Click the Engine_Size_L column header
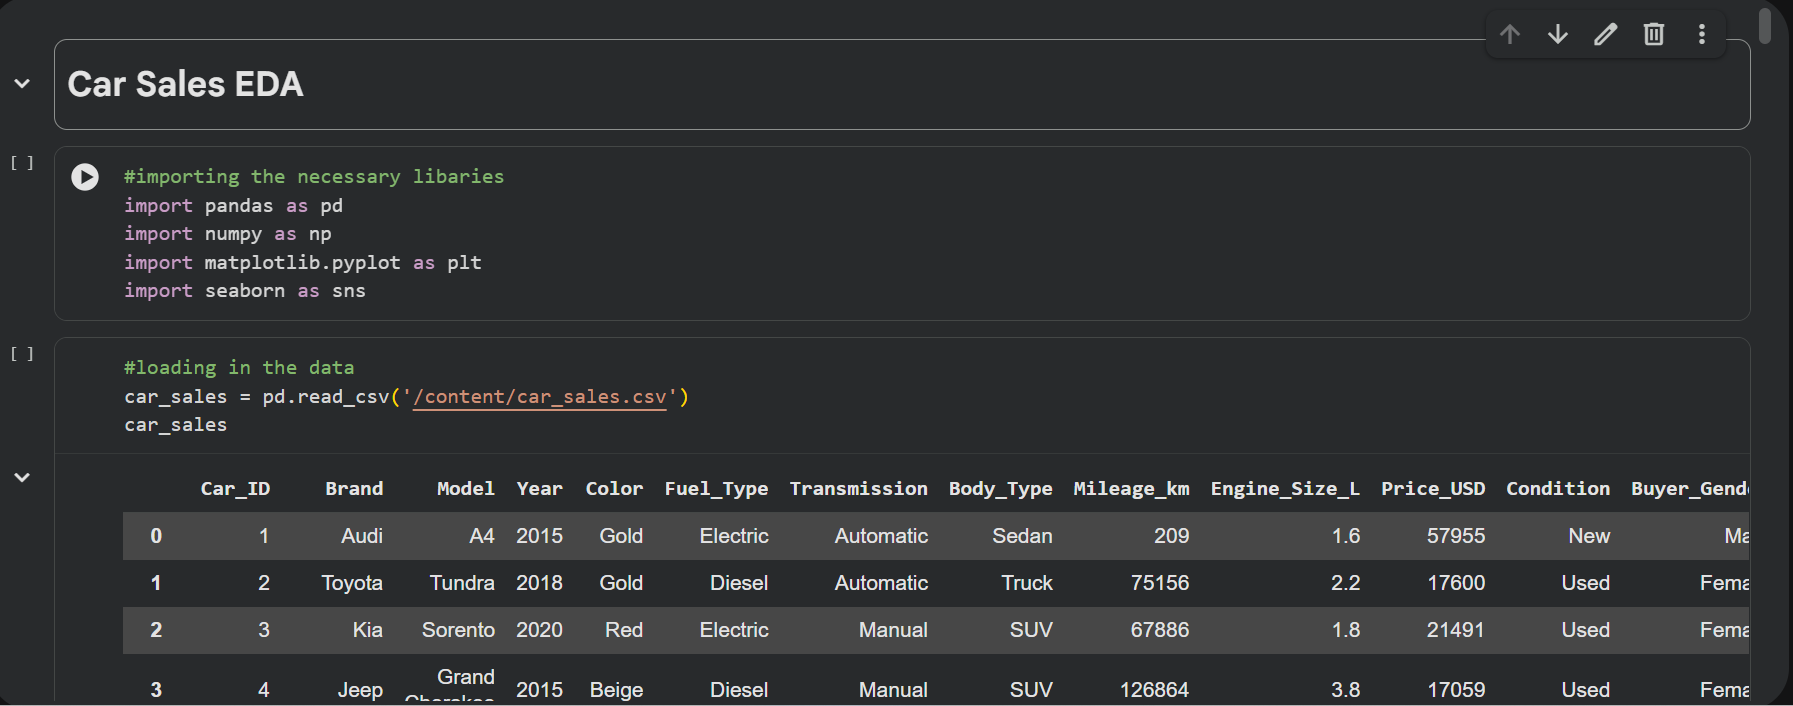 (x=1285, y=489)
